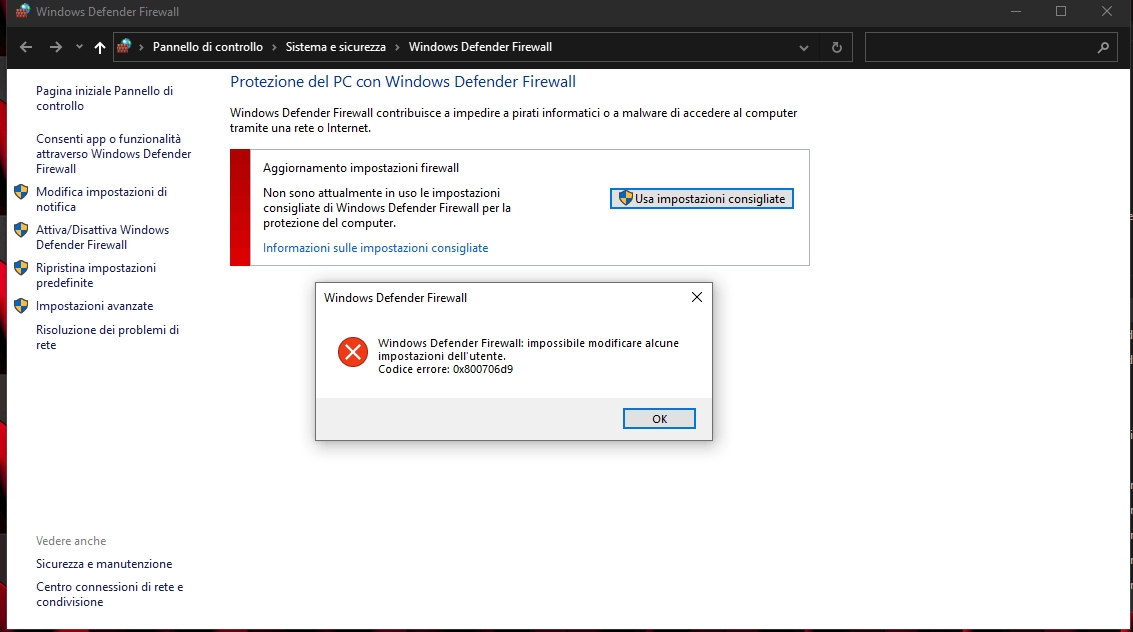Open 'Risoluzione dei problemi di rete' link
The height and width of the screenshot is (632, 1133).
pyautogui.click(x=108, y=337)
